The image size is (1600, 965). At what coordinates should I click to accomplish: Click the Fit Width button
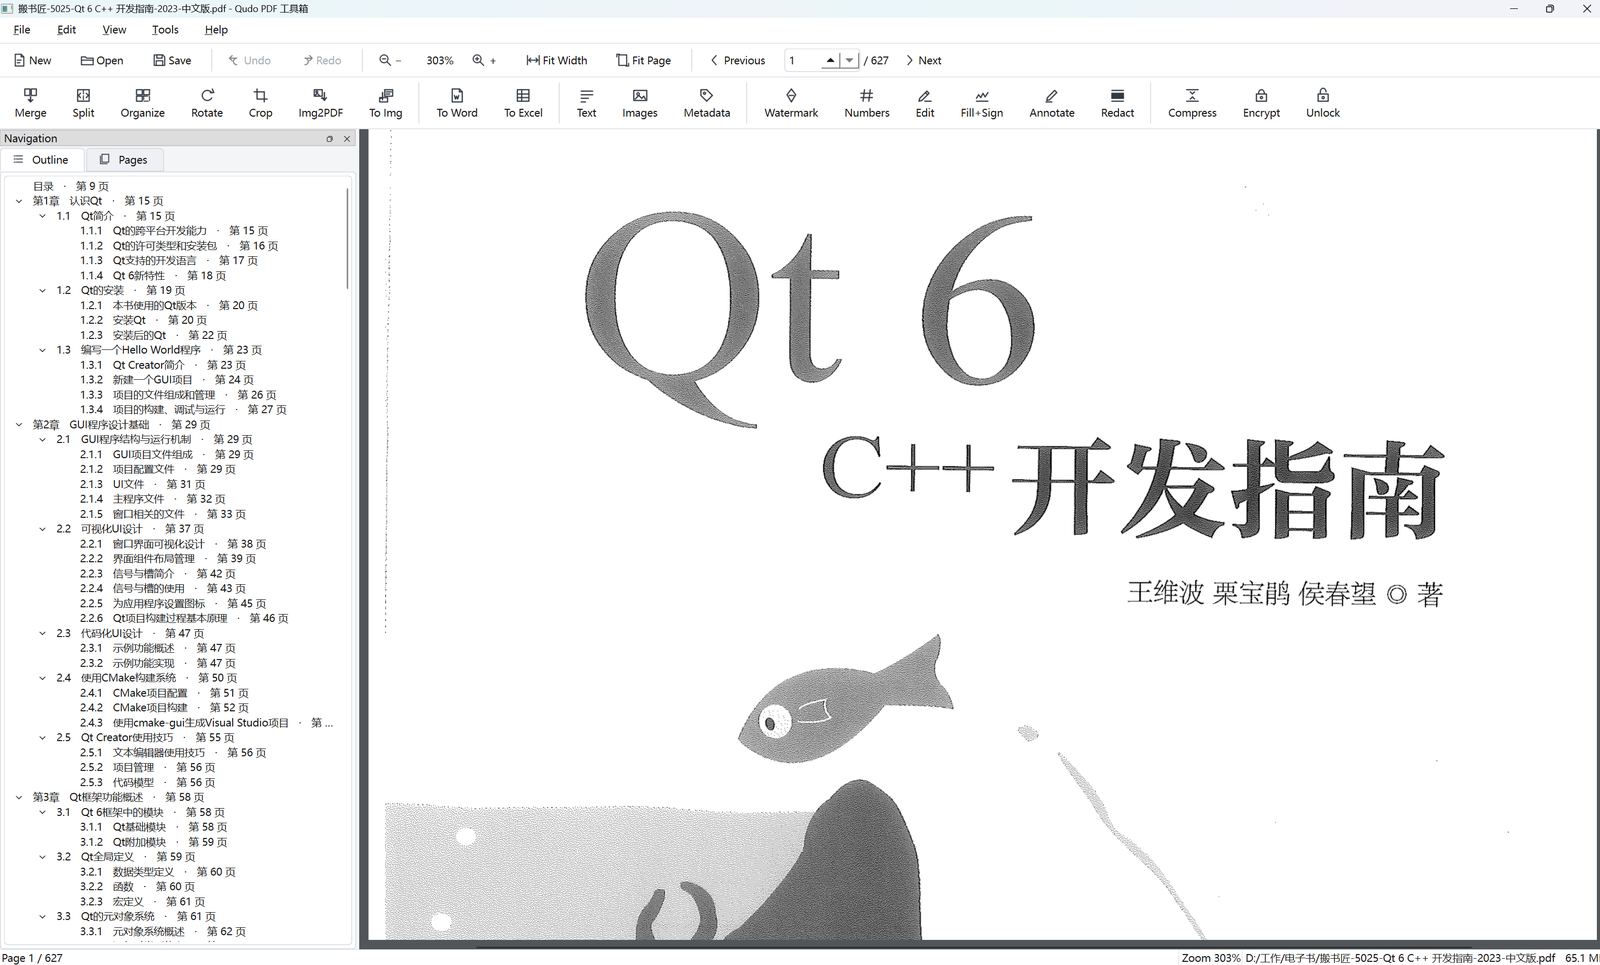(x=557, y=60)
